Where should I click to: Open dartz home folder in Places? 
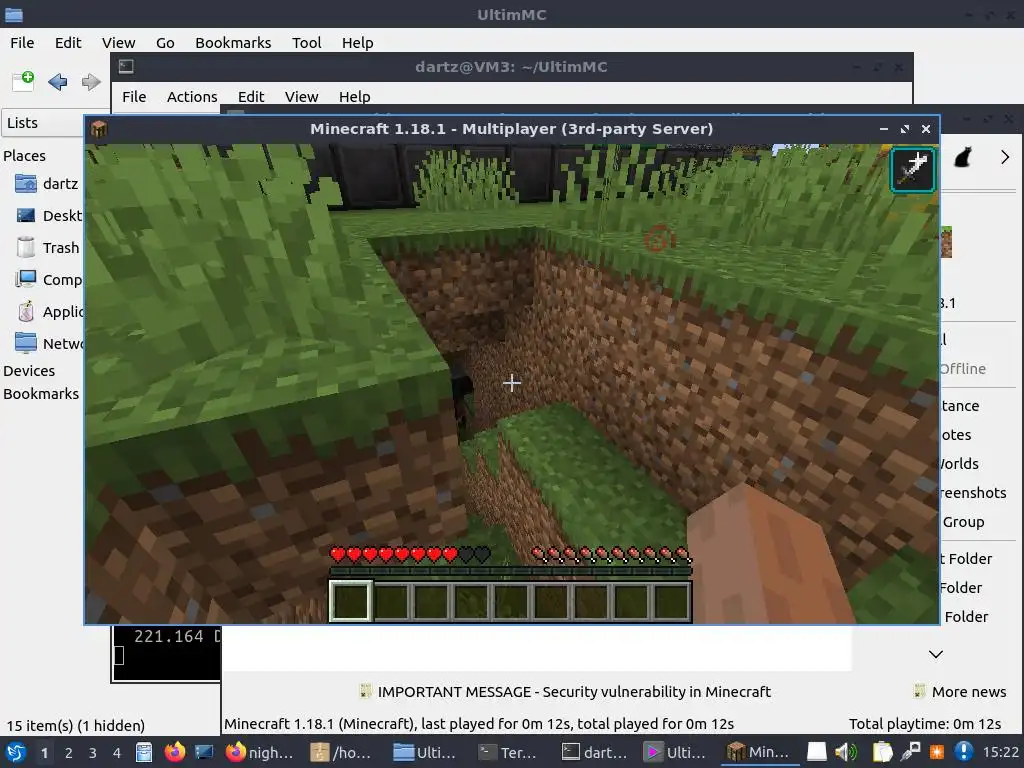pyautogui.click(x=46, y=184)
